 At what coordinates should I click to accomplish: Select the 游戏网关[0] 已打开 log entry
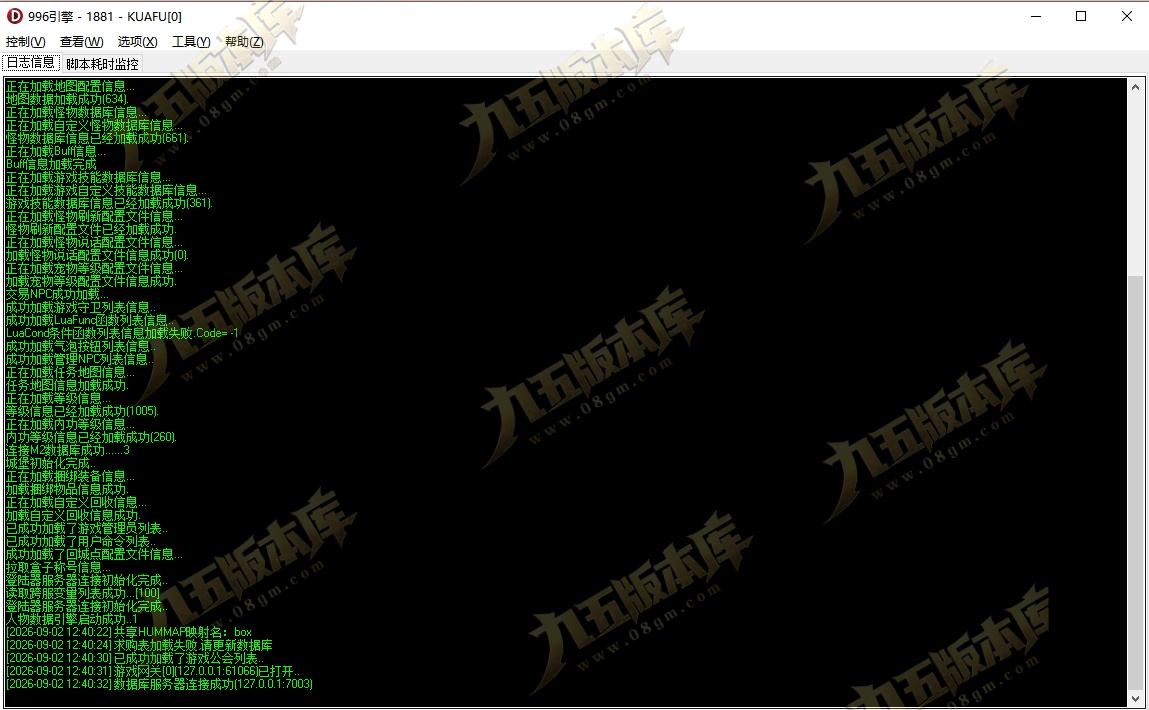pos(152,671)
